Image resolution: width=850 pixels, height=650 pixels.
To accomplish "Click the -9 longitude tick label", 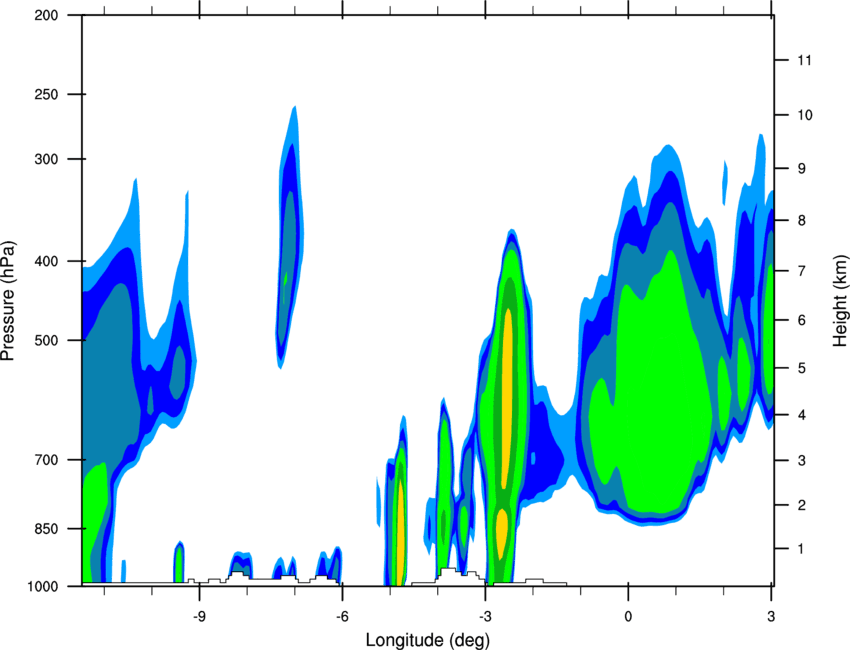I will tap(199, 616).
